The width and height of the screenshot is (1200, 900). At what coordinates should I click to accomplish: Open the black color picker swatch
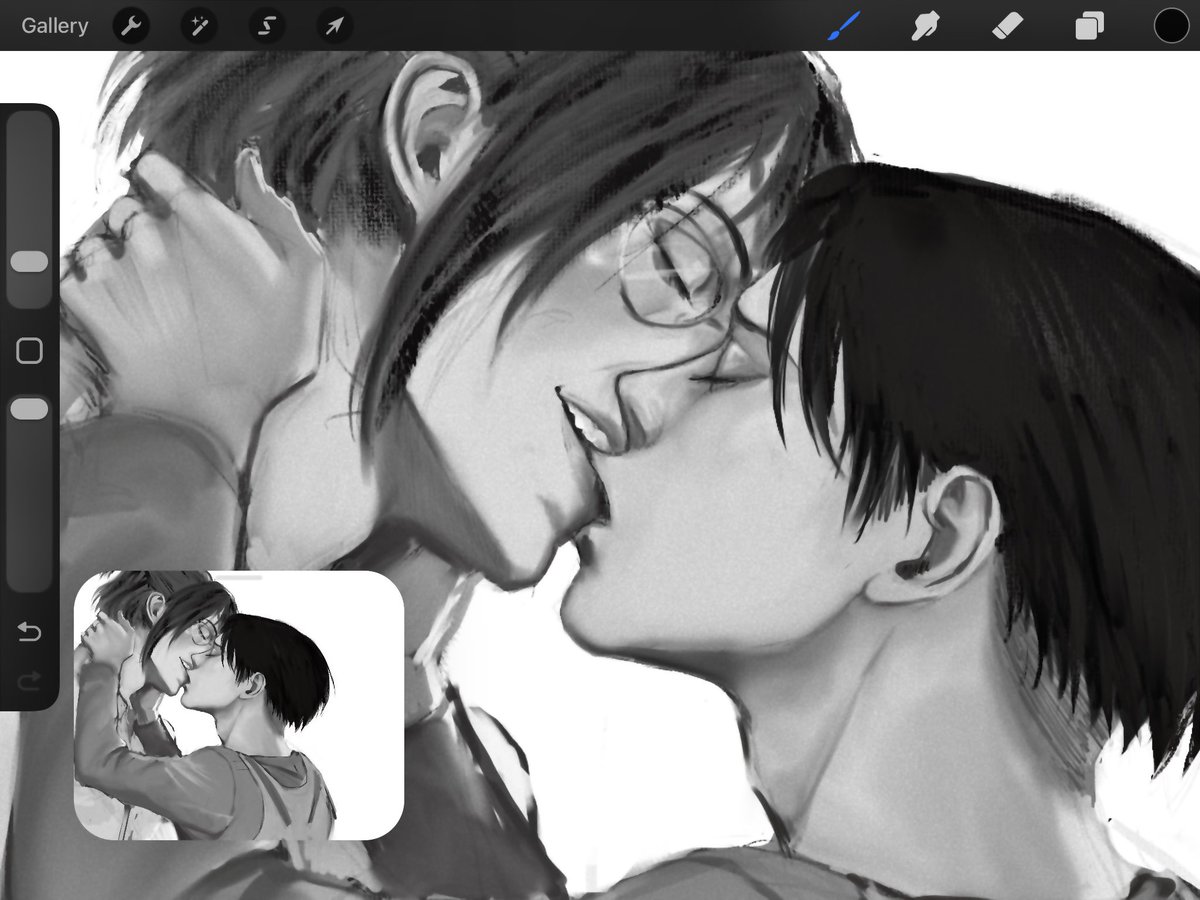coord(1171,26)
